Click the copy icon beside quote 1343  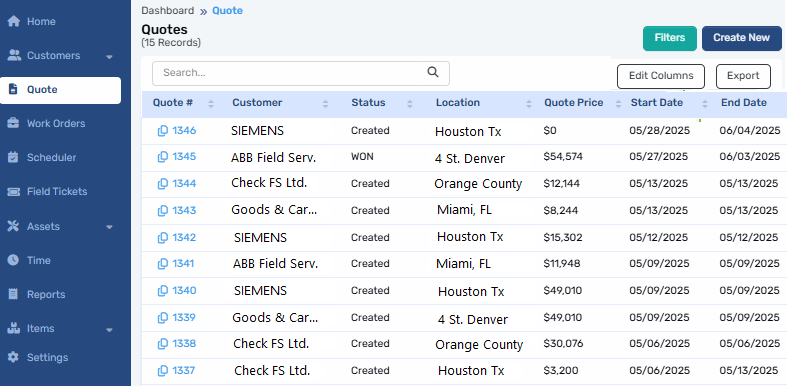[163, 211]
